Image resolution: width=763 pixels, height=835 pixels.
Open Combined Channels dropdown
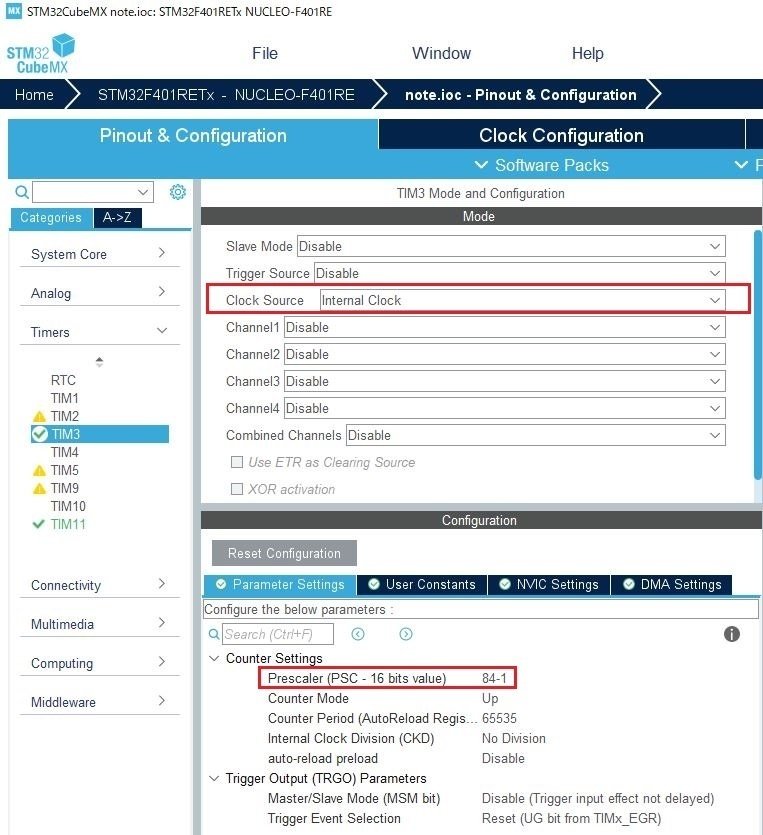click(x=536, y=435)
